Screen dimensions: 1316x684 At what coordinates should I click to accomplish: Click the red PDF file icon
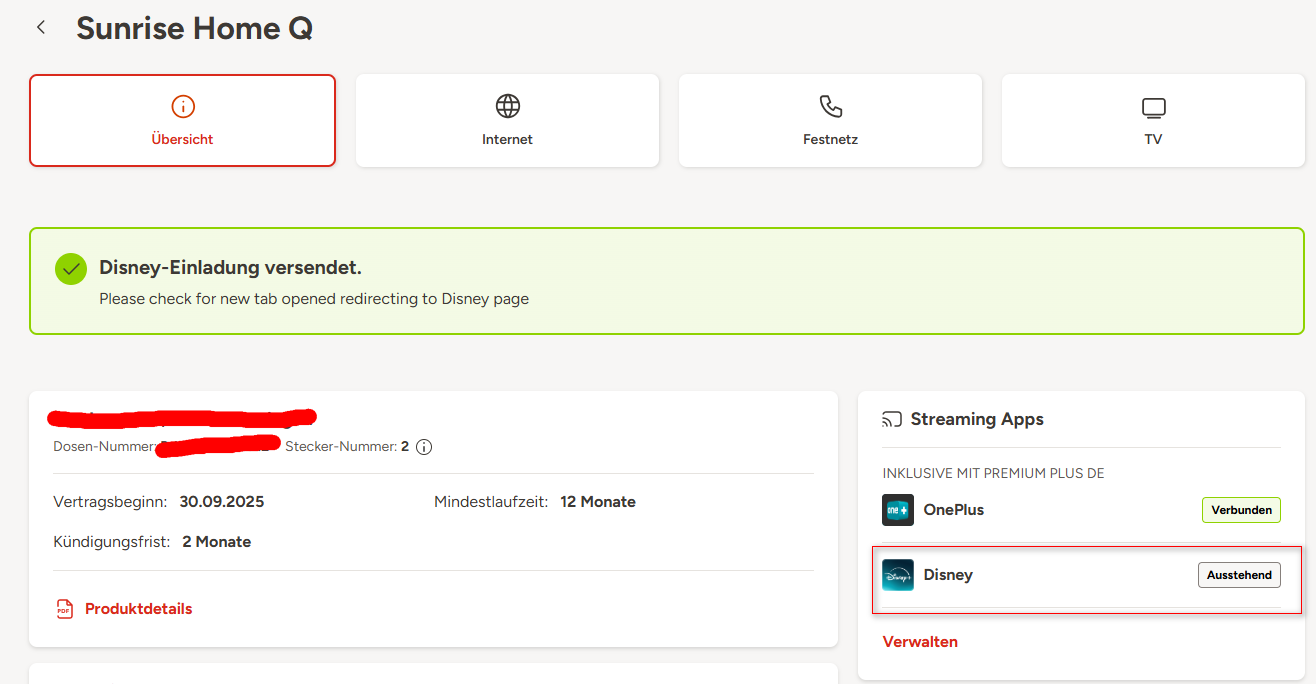click(65, 609)
